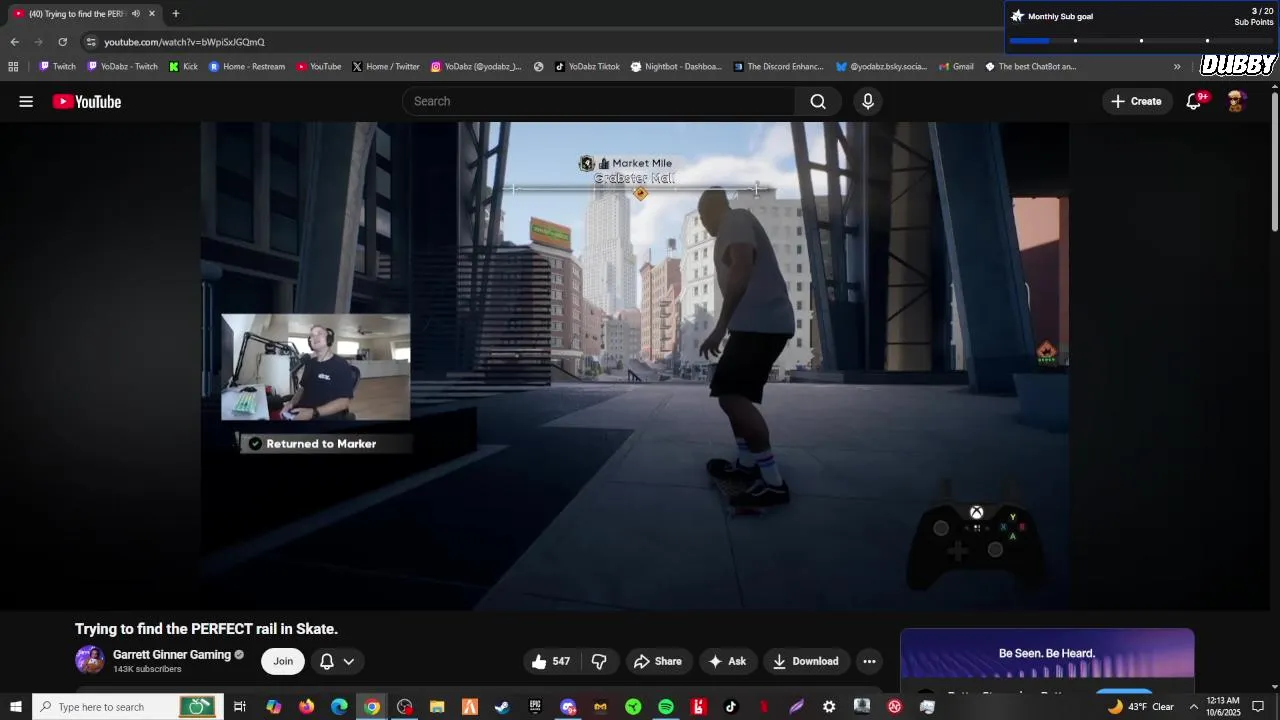The width and height of the screenshot is (1280, 720).
Task: Like the video with thumbs up
Action: (550, 661)
